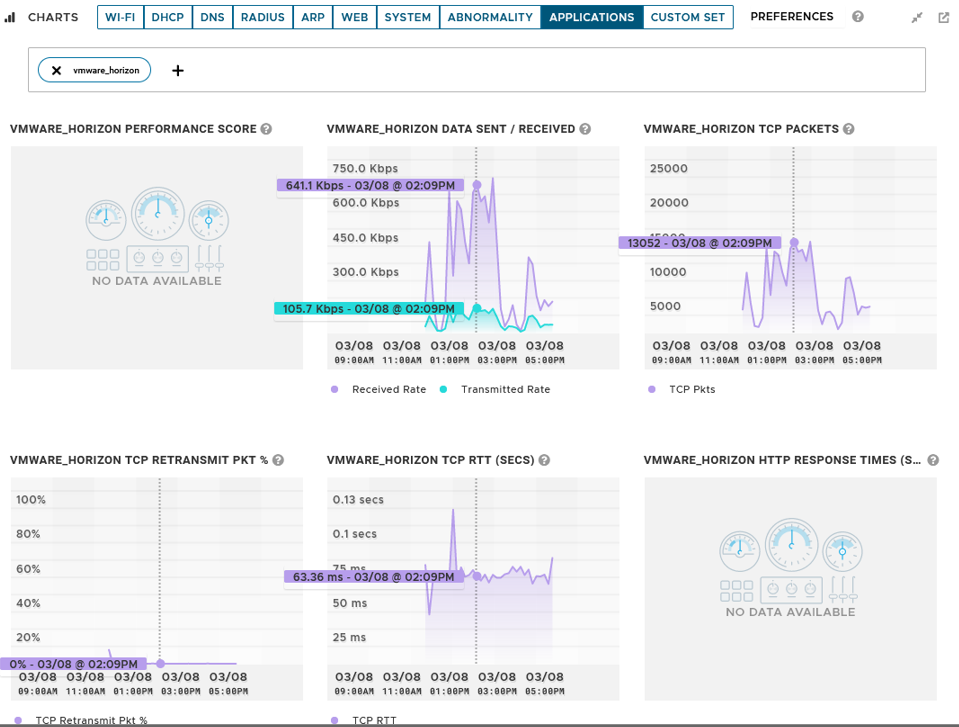Toggle TCP Retransmit Pkt % legend series
Viewport: 959px width, 727px height.
coord(81,720)
